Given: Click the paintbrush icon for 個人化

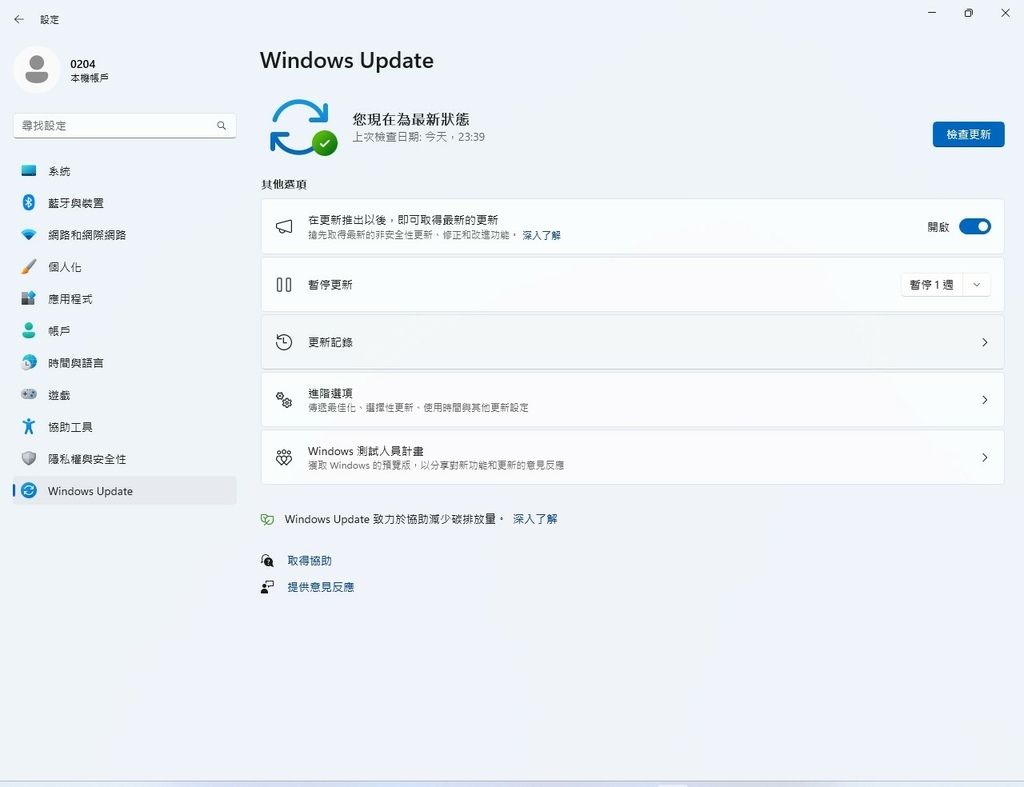Looking at the screenshot, I should click(x=29, y=266).
